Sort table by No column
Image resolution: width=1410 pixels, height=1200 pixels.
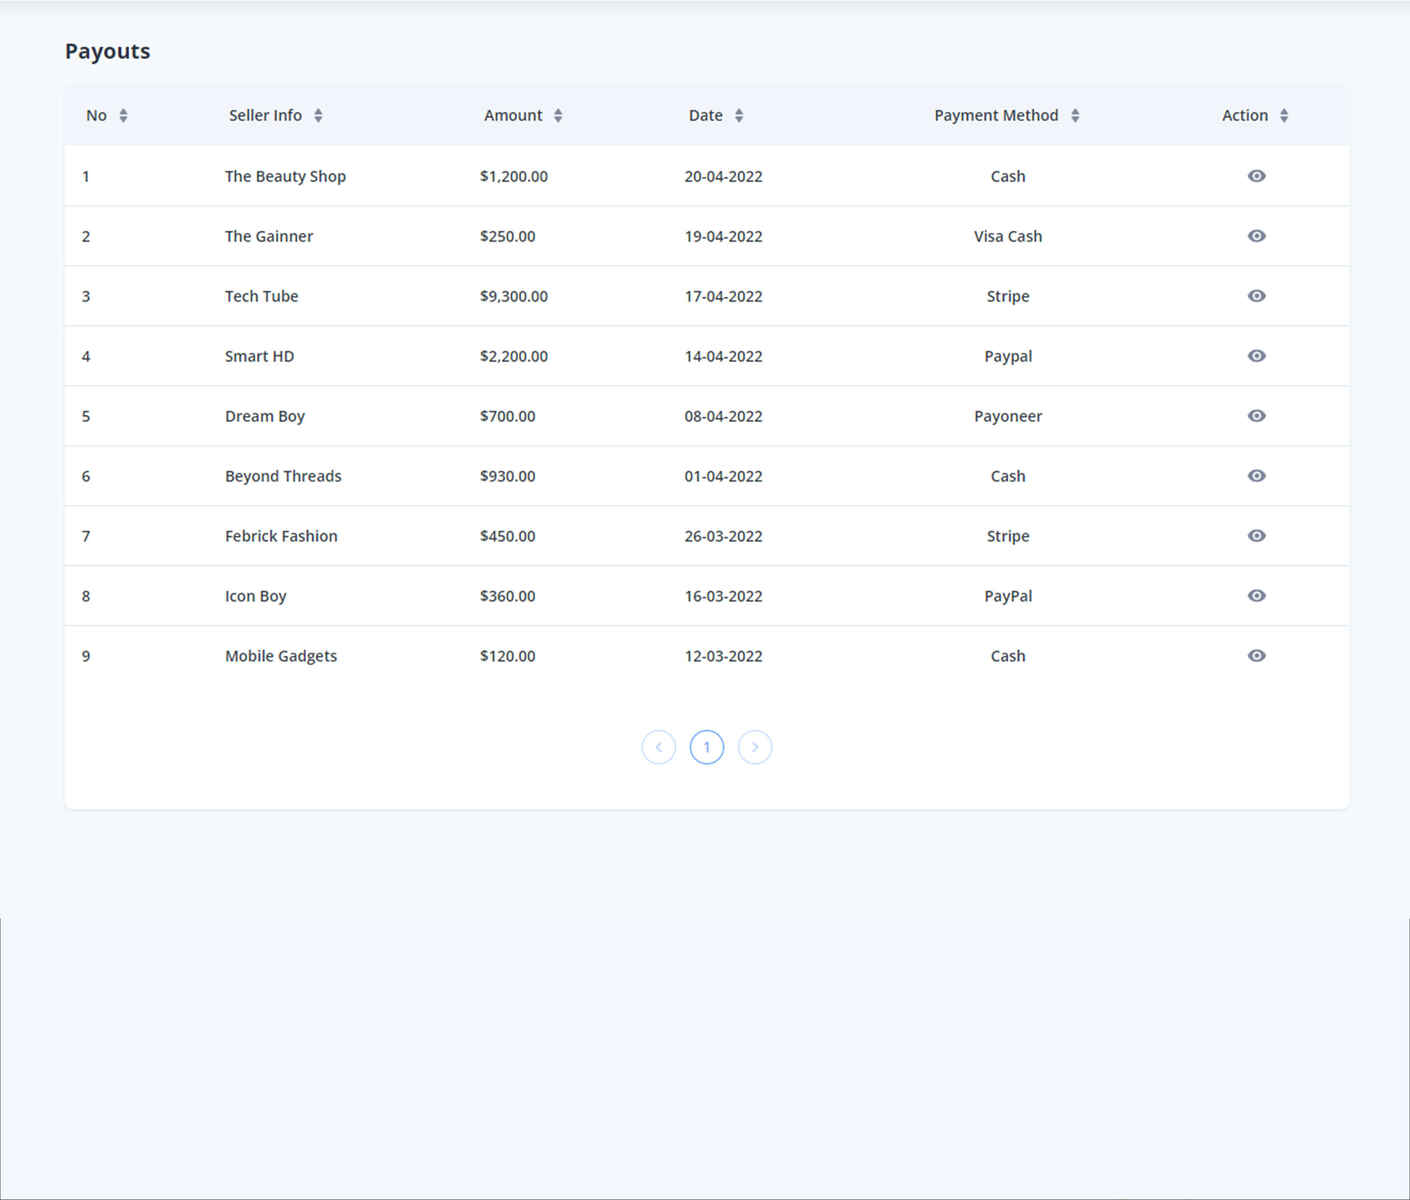[123, 116]
